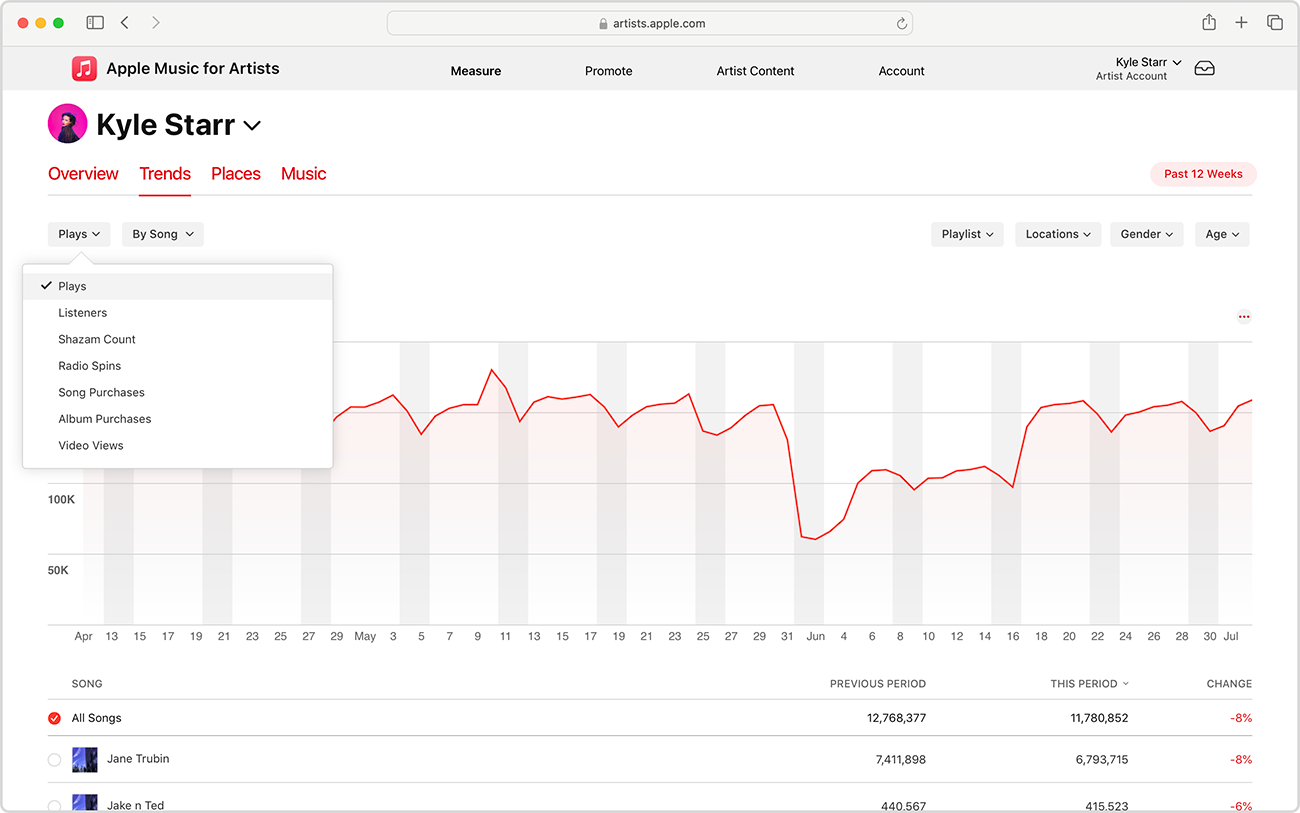The width and height of the screenshot is (1300, 813).
Task: Open a new tab with plus icon
Action: pyautogui.click(x=1241, y=22)
